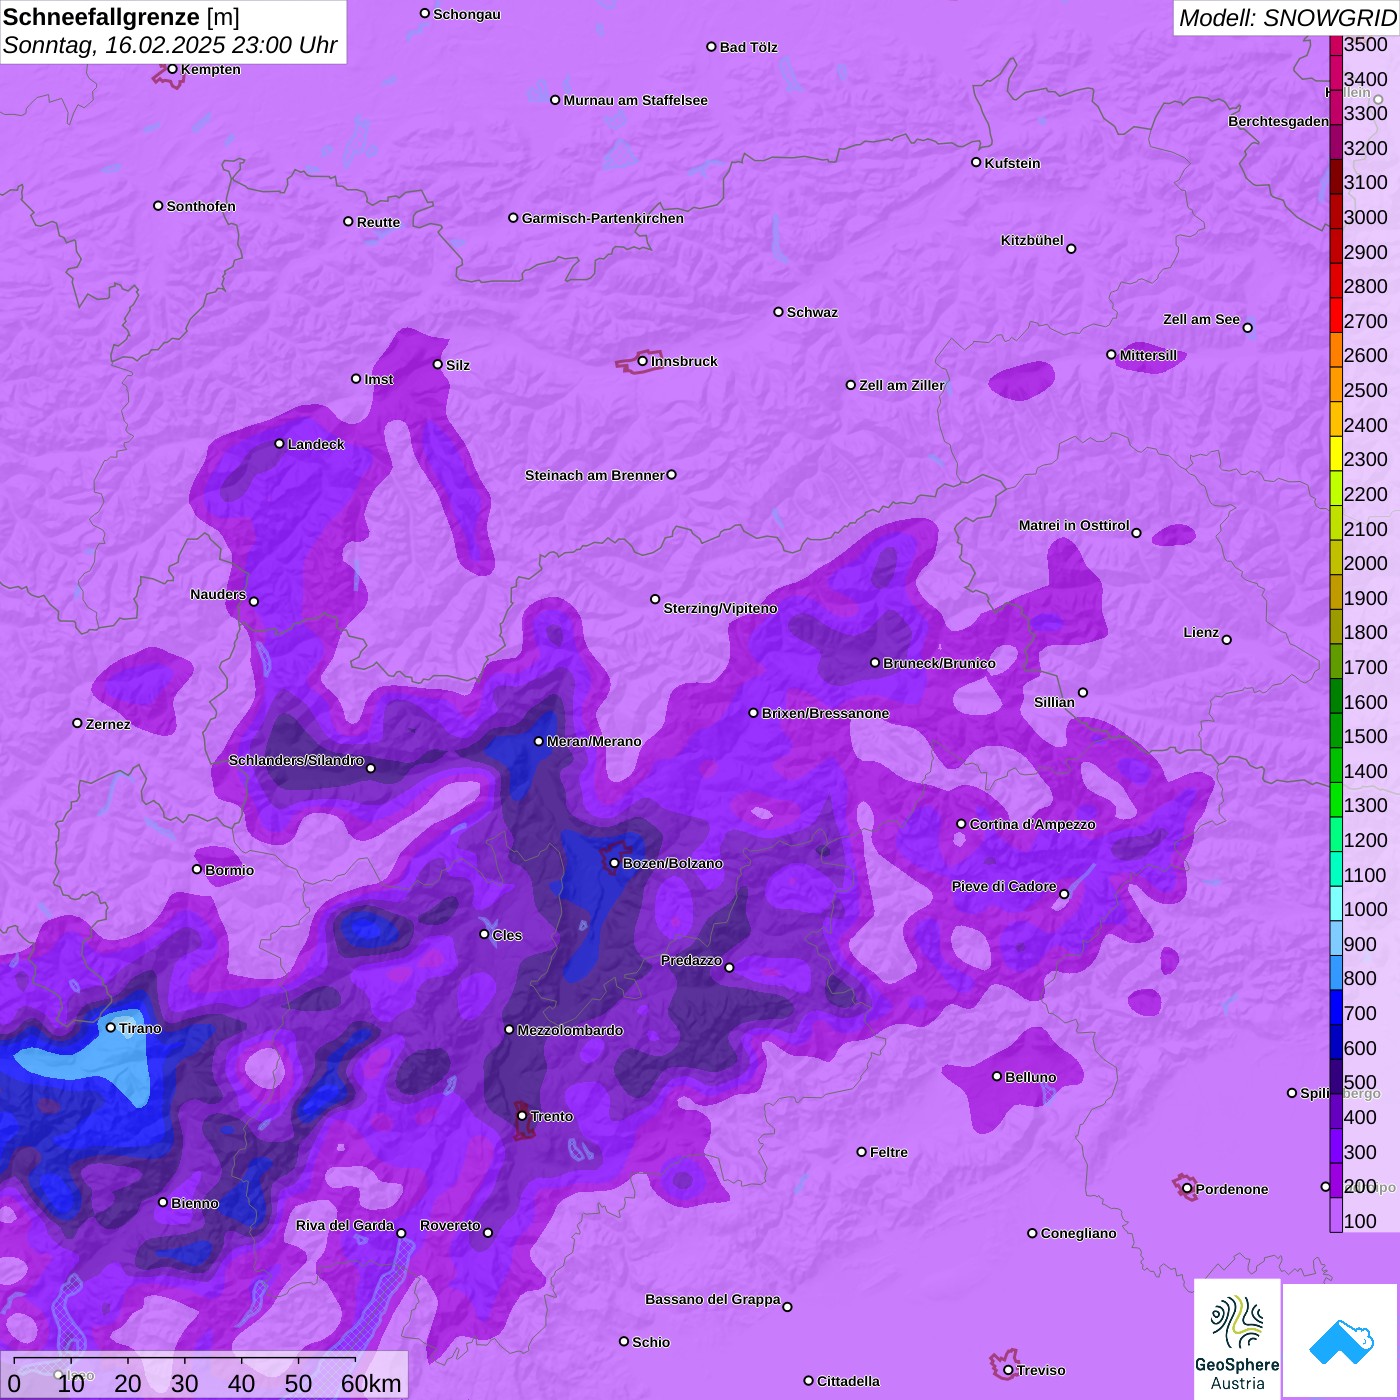The height and width of the screenshot is (1400, 1400).
Task: Click the Lienz location dot
Action: (1227, 640)
